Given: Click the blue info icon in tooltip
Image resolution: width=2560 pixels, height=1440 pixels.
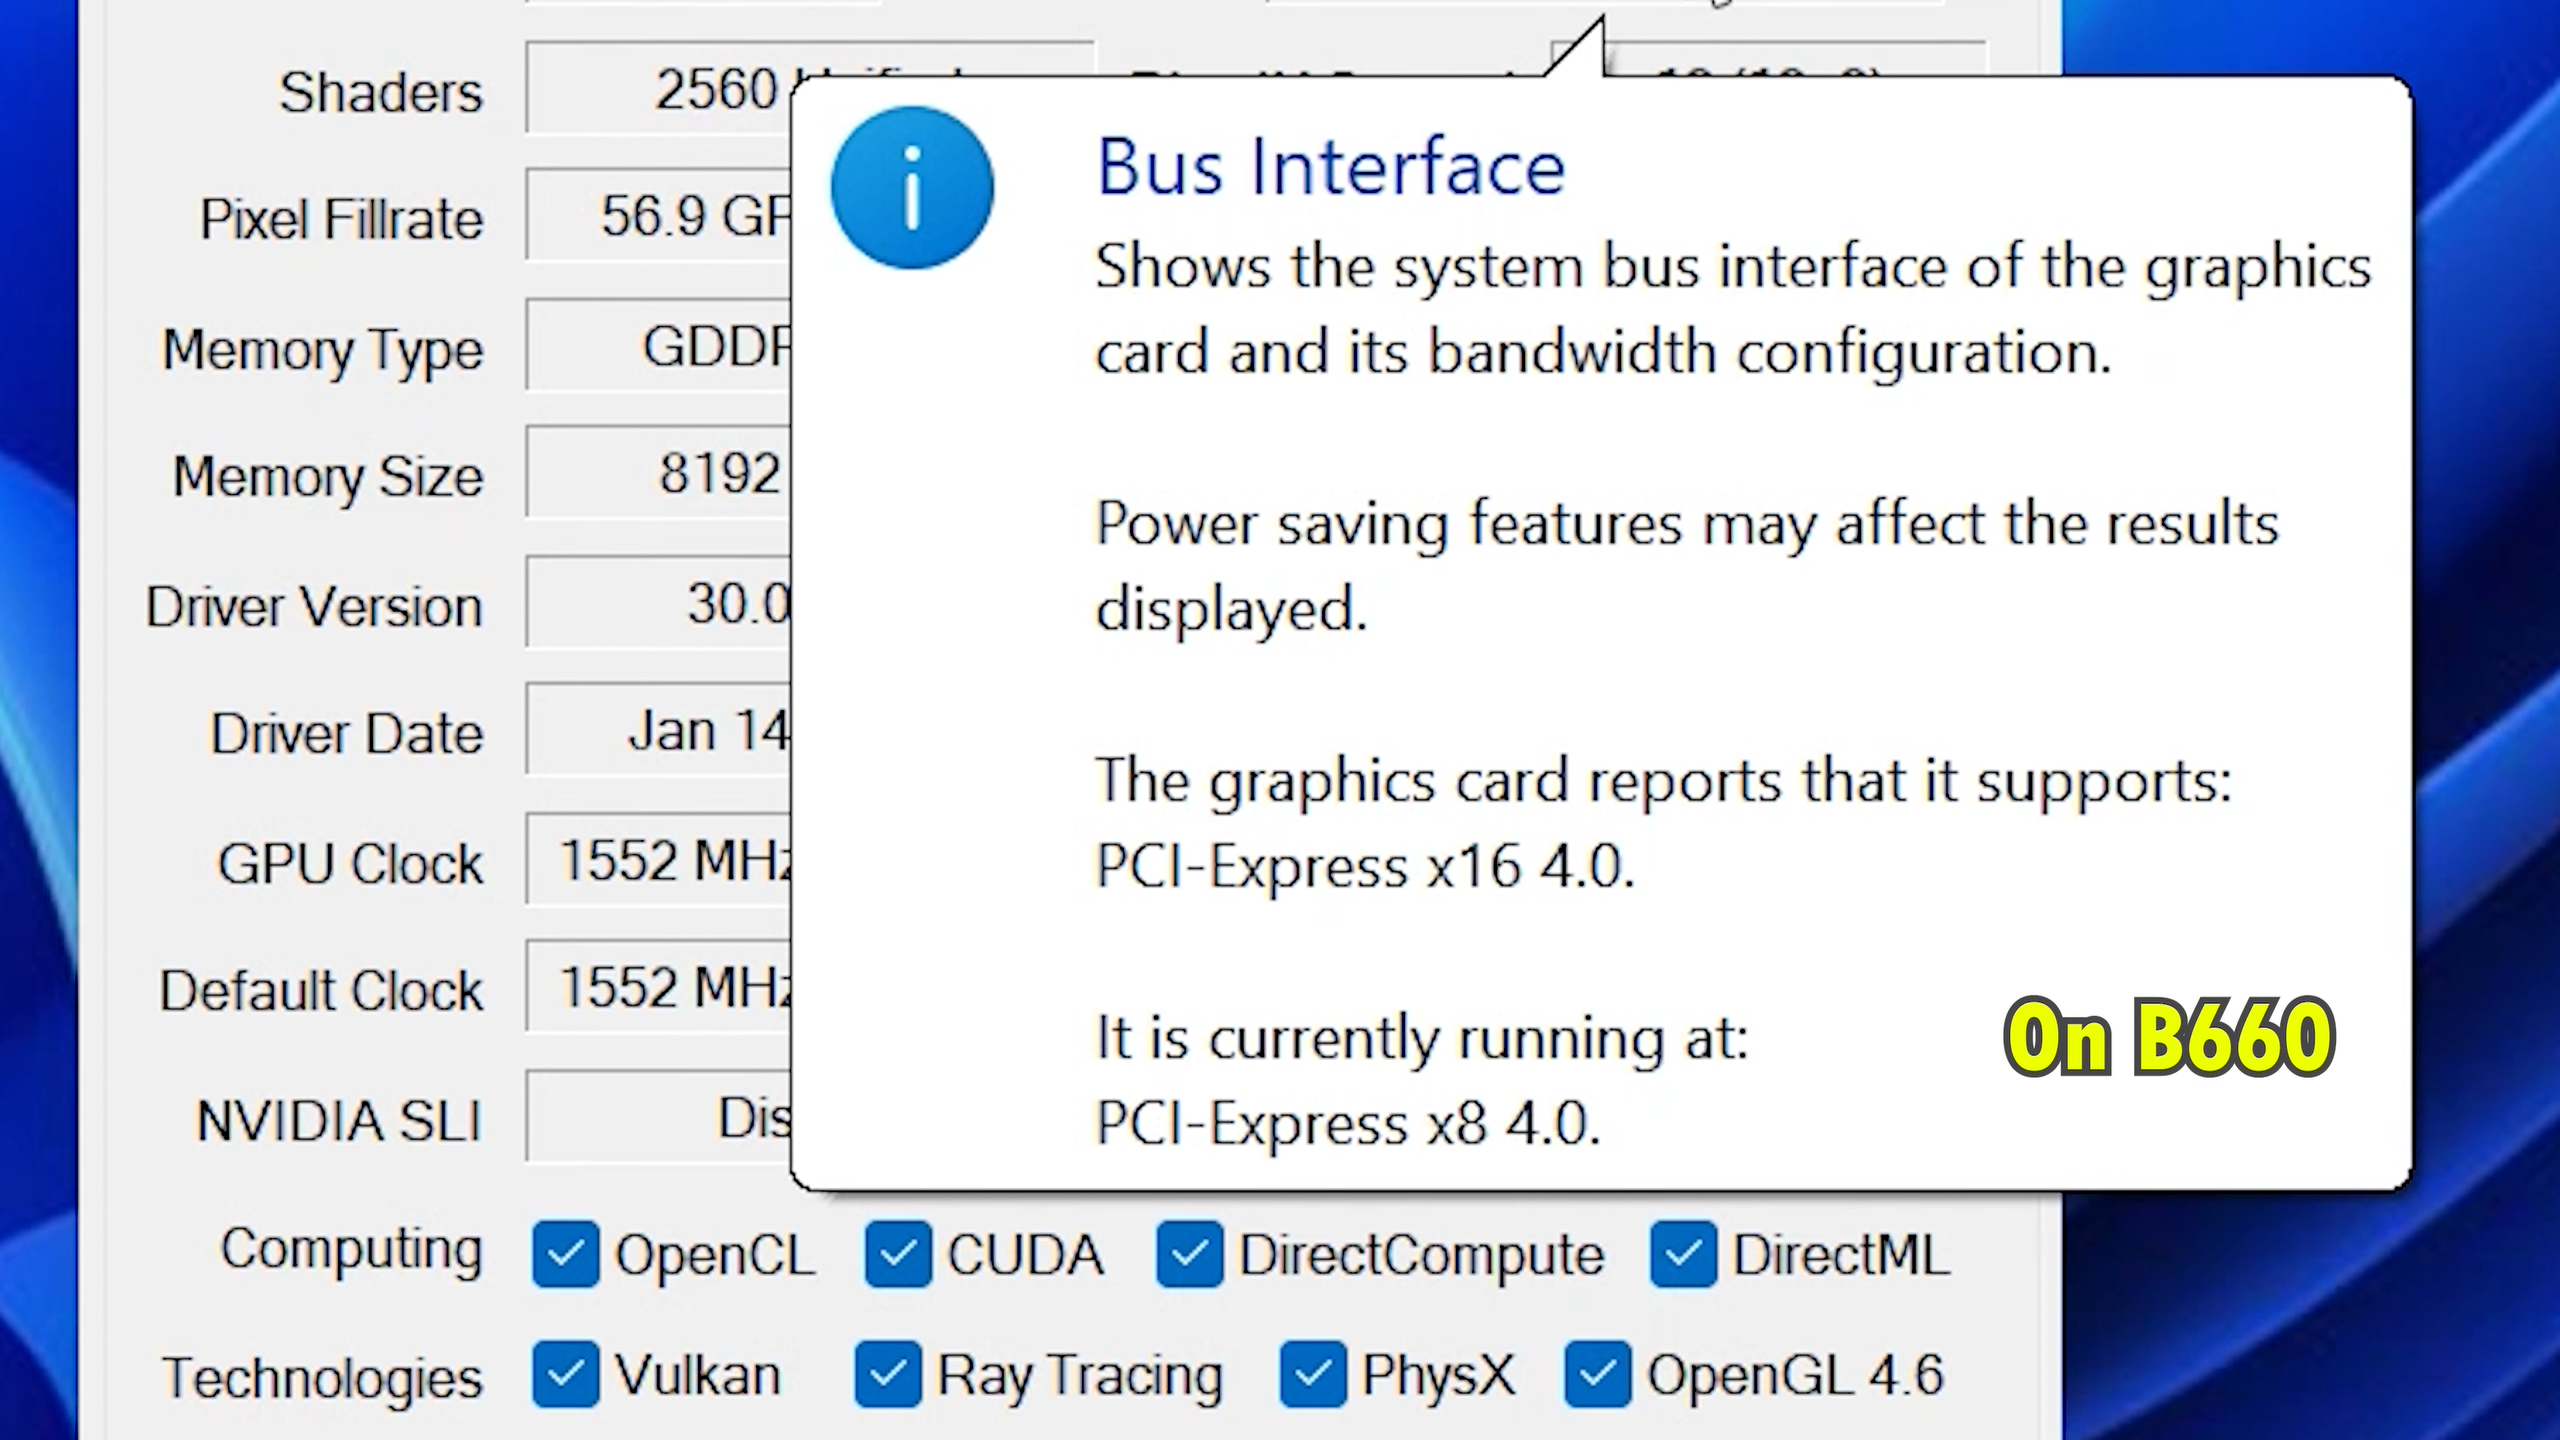Looking at the screenshot, I should coord(912,188).
